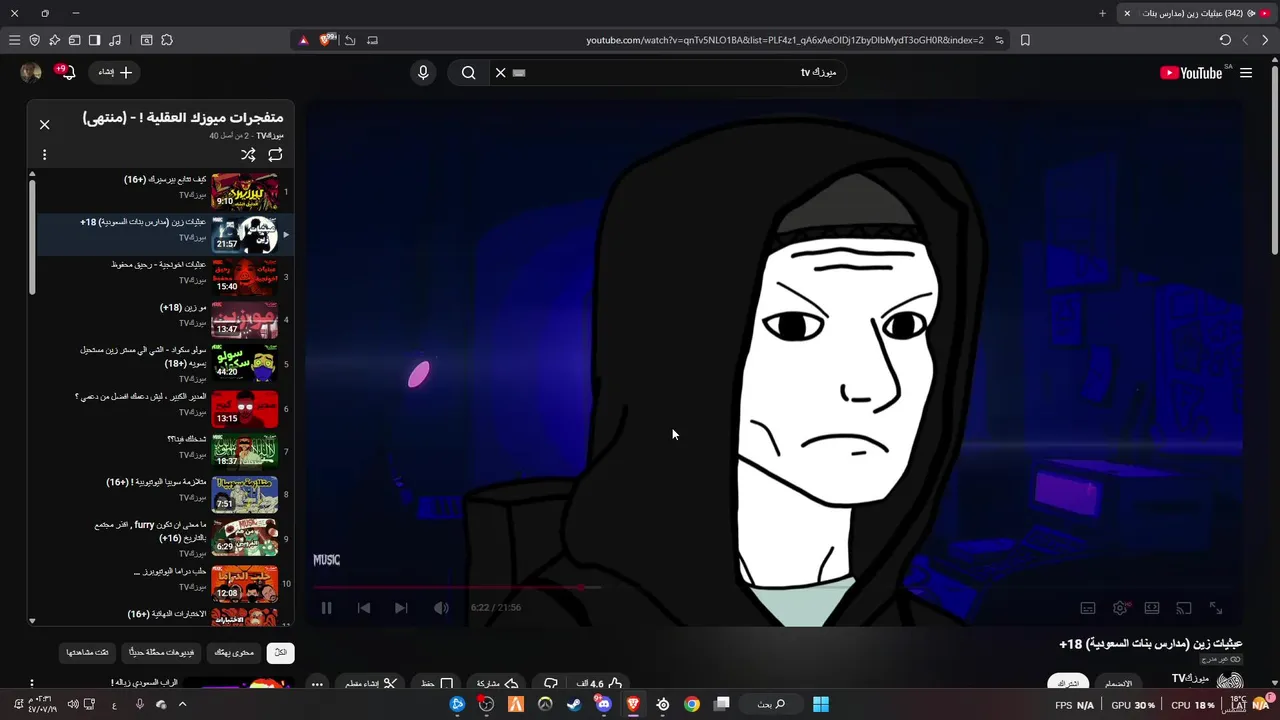Join the channel with الانضمام button
This screenshot has width=1280, height=720.
point(1118,683)
